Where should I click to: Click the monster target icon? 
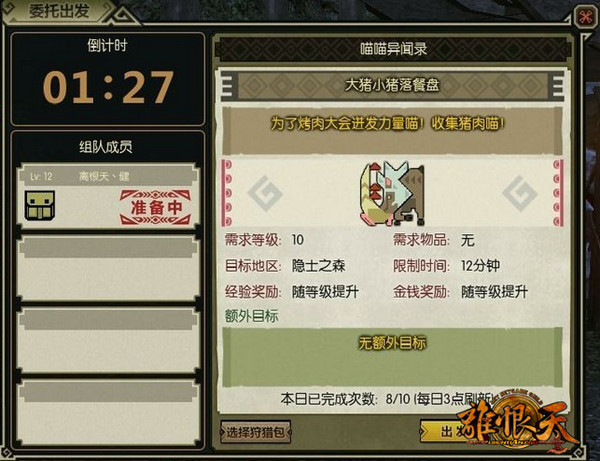[392, 193]
